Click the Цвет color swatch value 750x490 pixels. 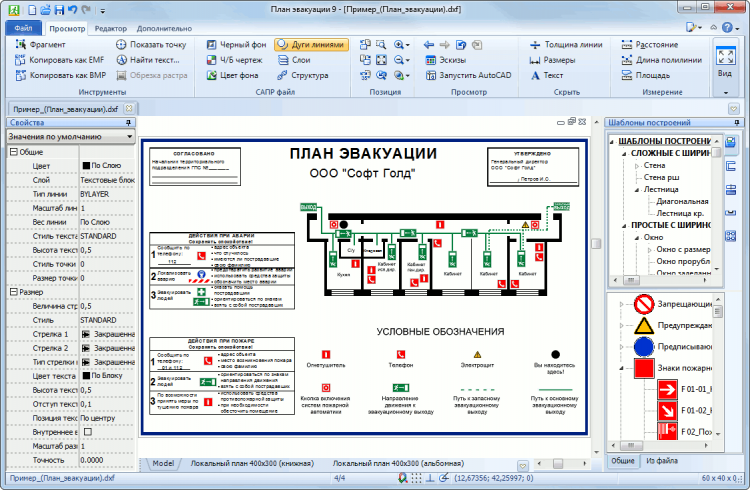pos(86,166)
